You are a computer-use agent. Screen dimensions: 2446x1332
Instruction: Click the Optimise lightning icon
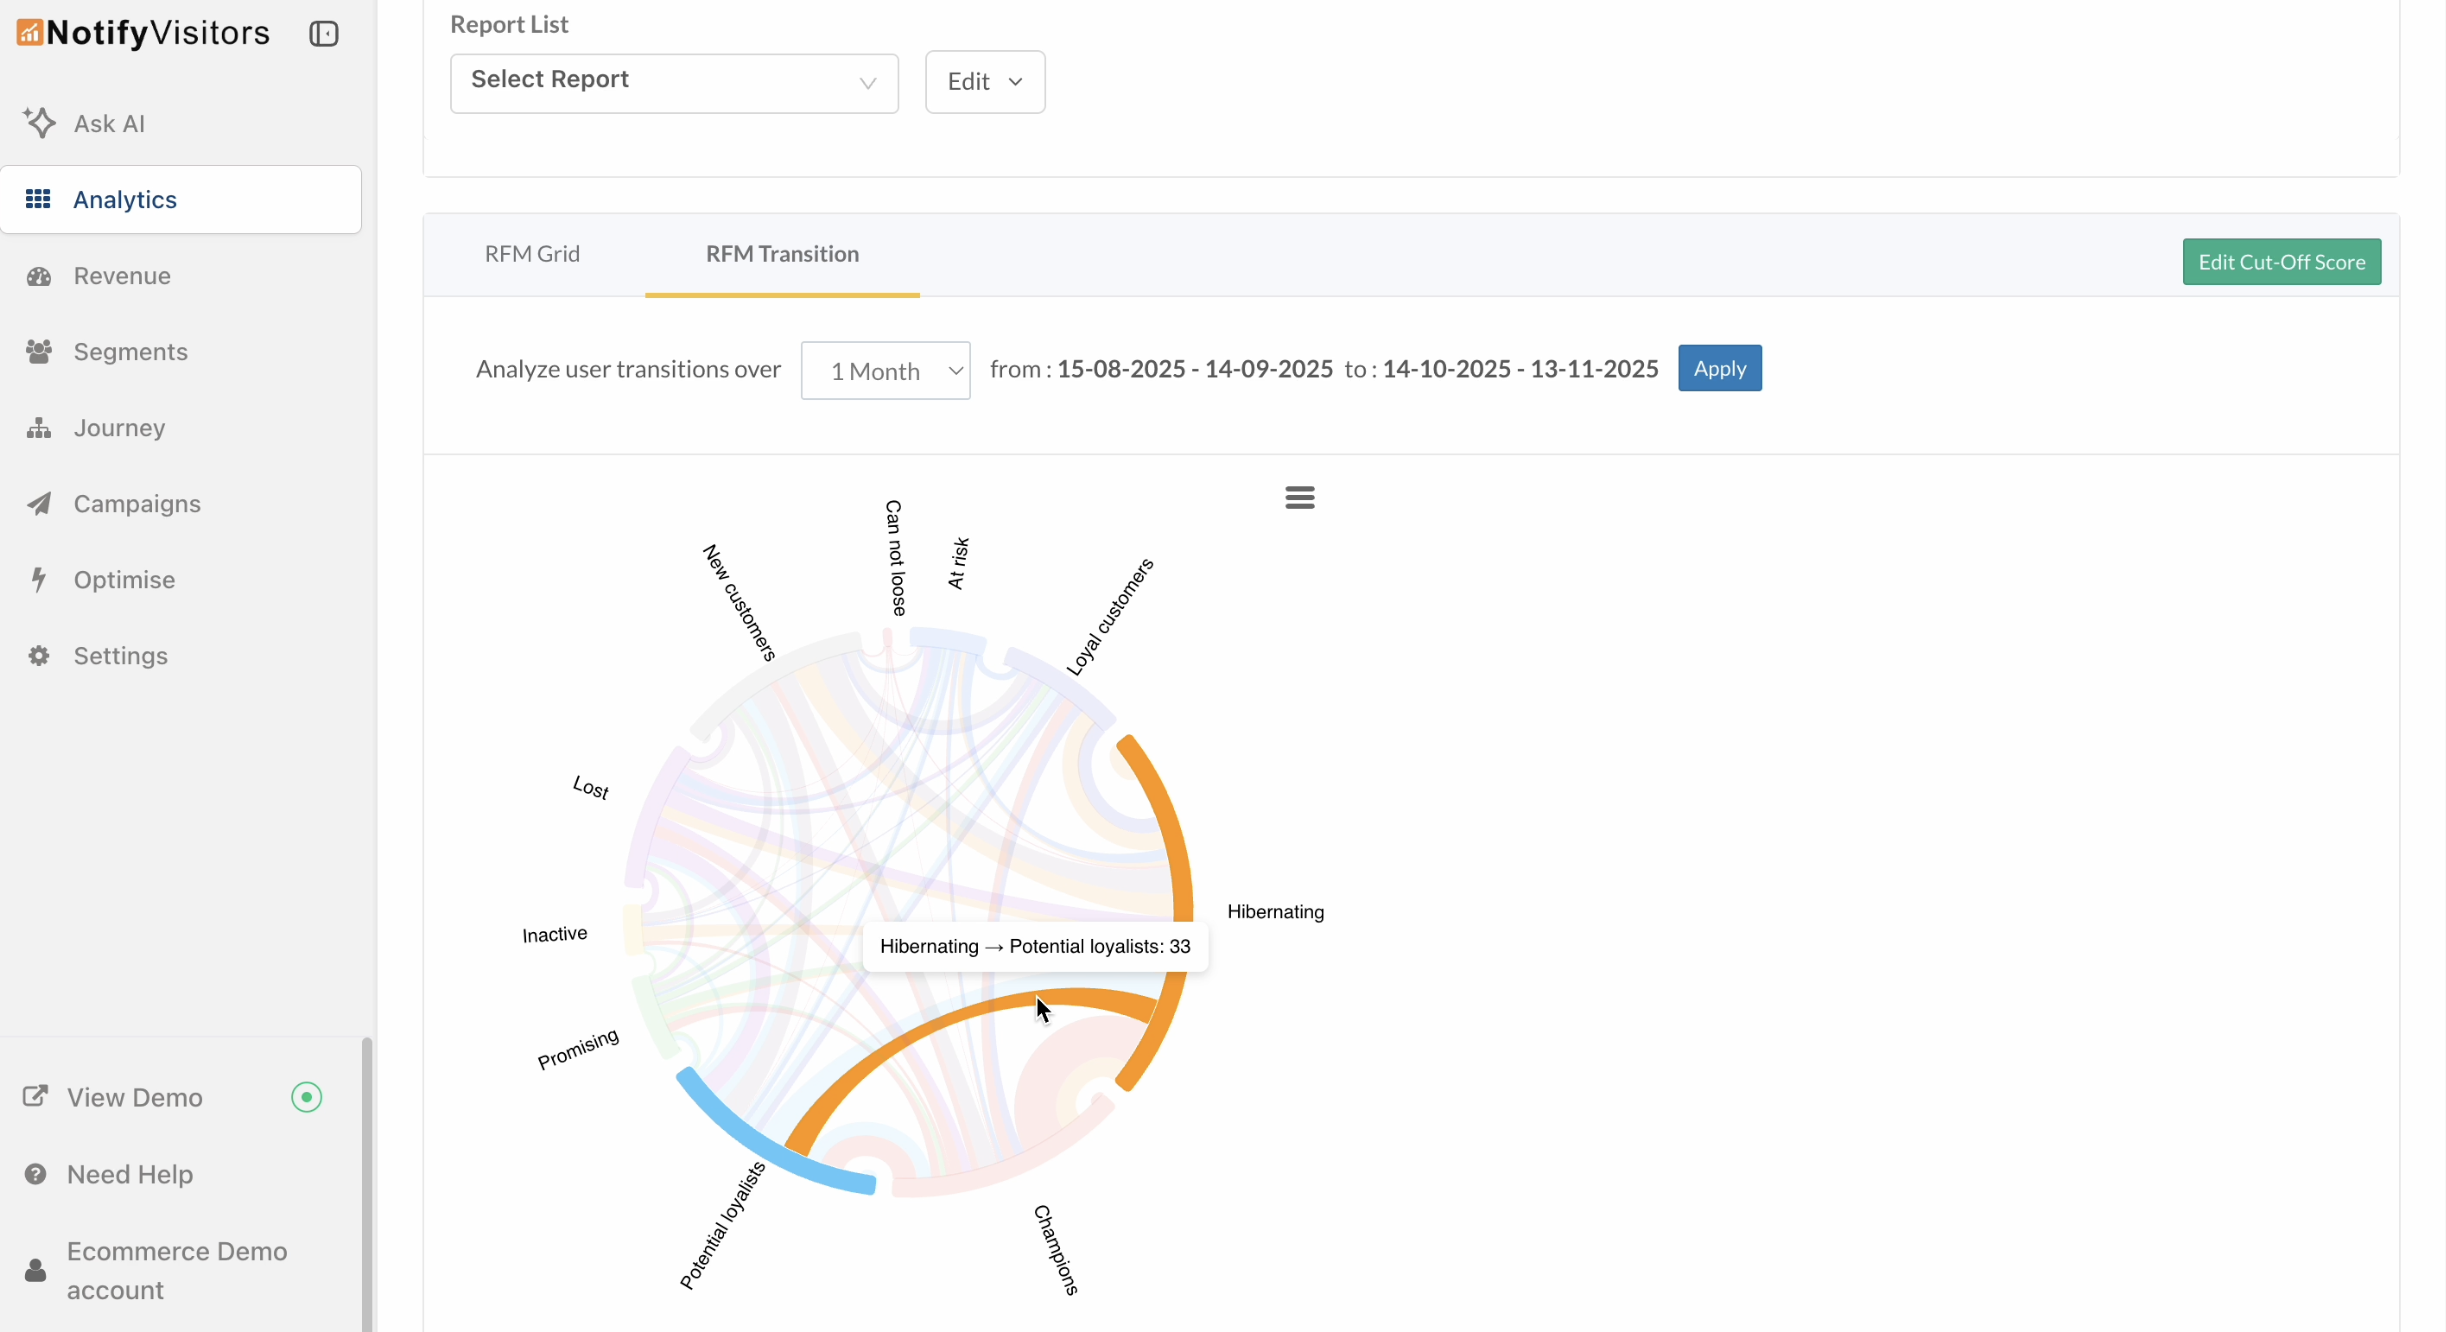click(39, 580)
